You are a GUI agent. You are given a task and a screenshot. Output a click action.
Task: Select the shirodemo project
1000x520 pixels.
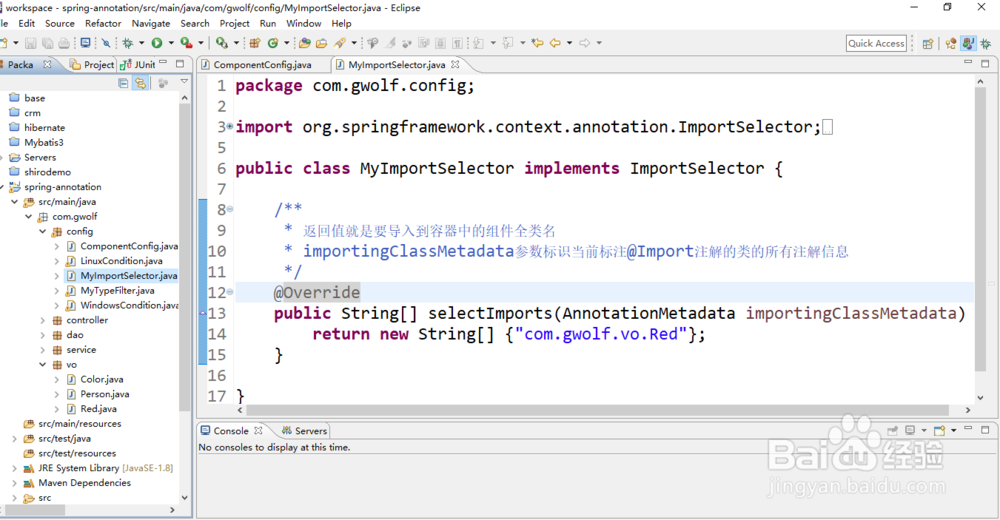47,172
